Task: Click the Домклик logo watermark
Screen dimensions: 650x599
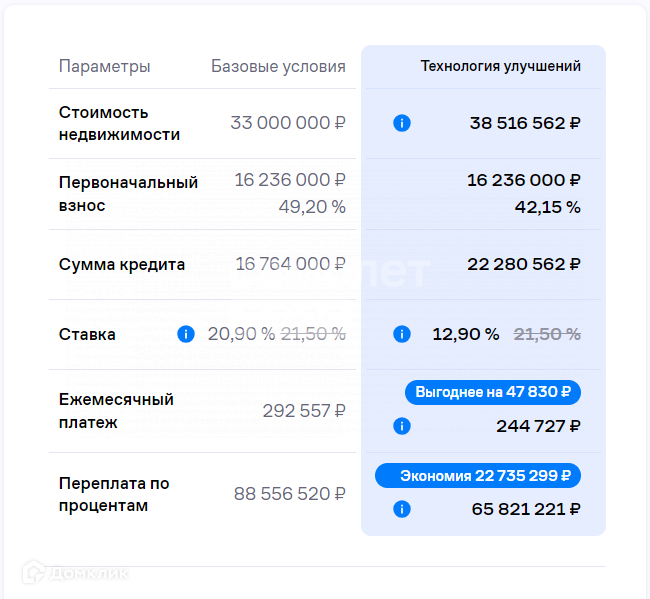Action: coord(78,573)
